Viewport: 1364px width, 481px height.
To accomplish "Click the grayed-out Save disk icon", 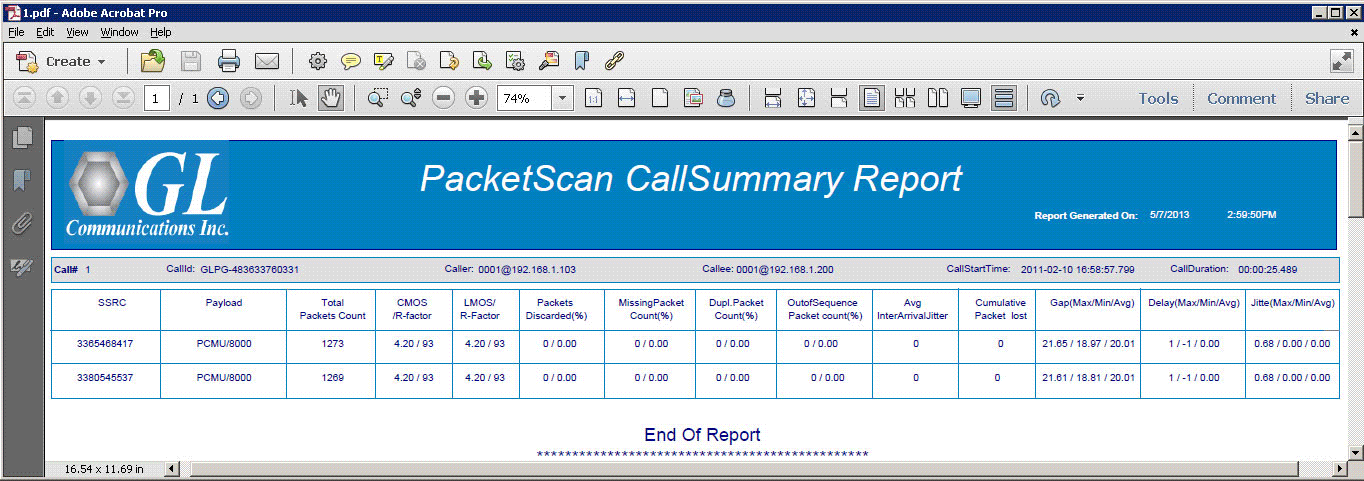I will click(x=191, y=61).
